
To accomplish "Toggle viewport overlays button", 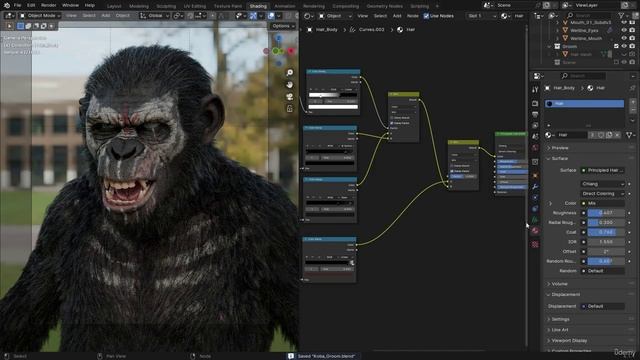I will pyautogui.click(x=271, y=16).
